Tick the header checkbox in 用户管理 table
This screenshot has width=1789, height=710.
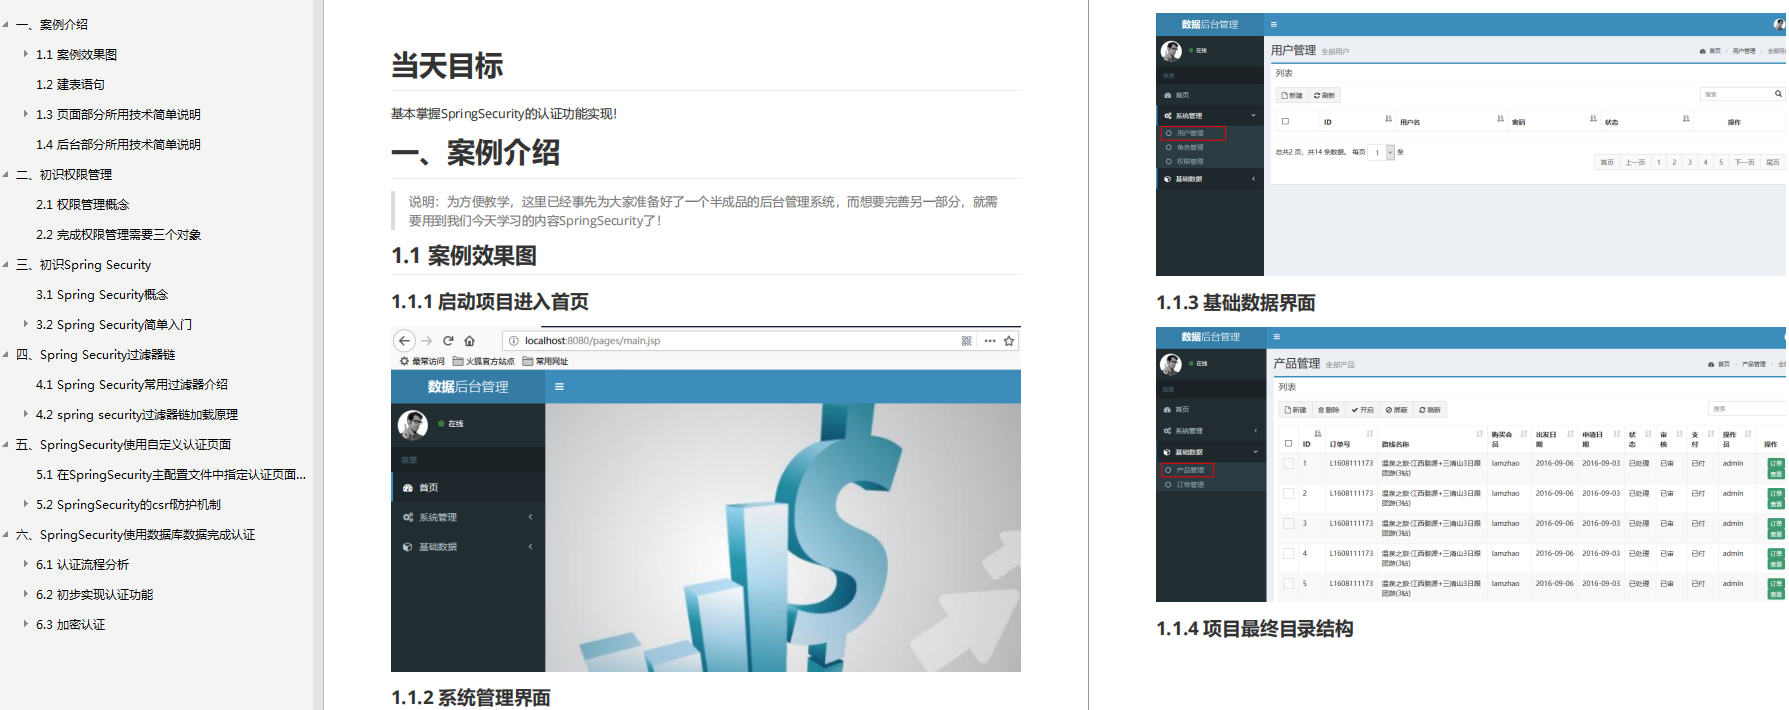1285,121
